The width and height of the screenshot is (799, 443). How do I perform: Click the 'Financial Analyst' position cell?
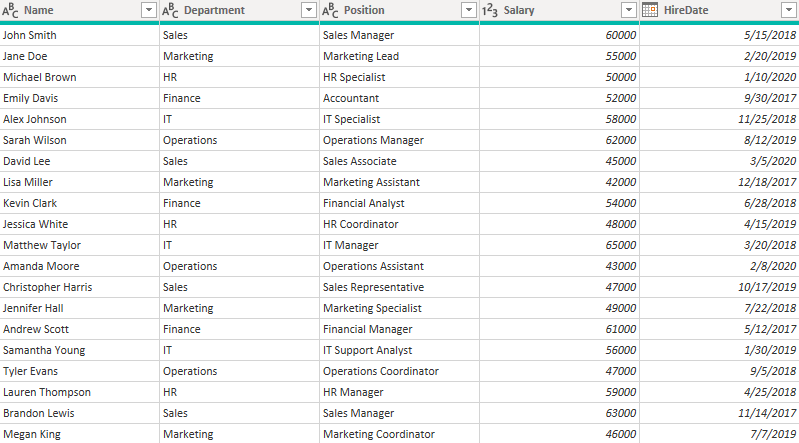coord(400,203)
